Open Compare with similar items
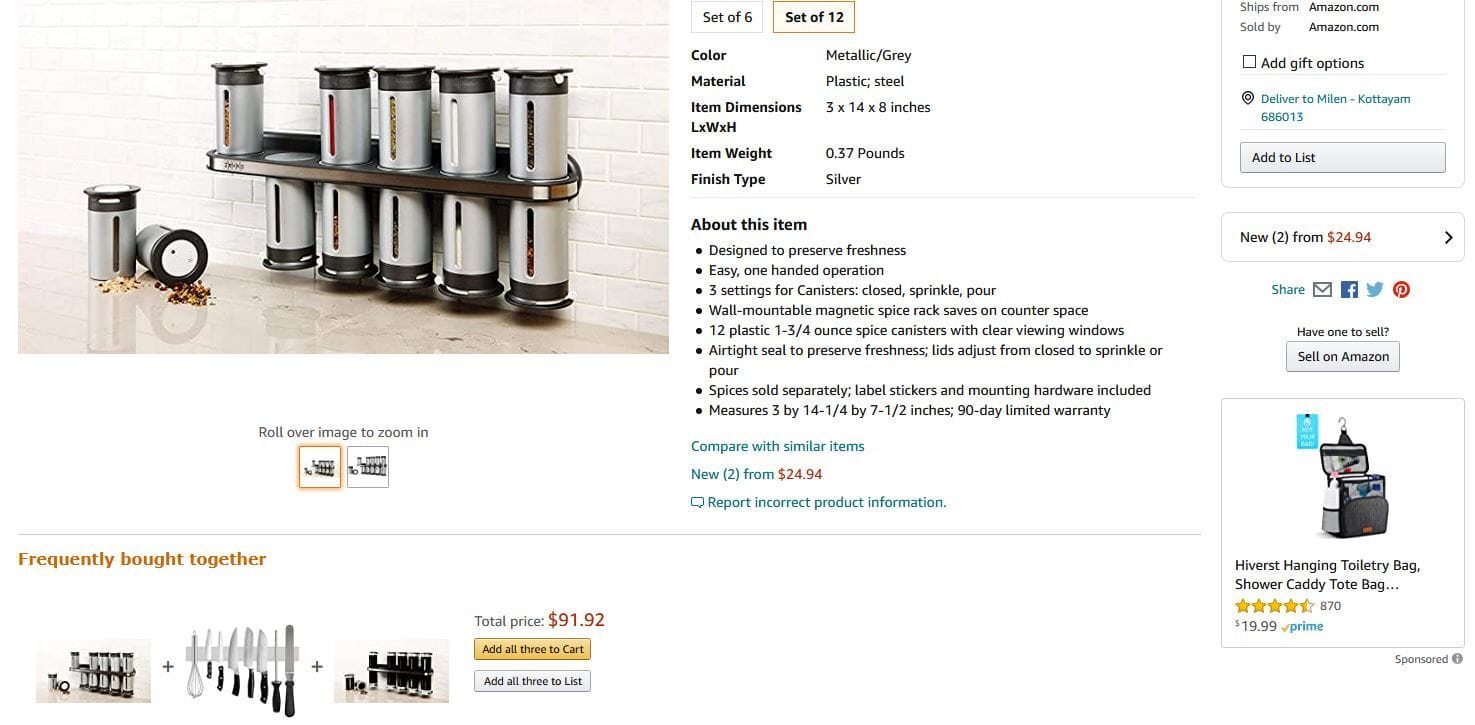The image size is (1475, 725). (777, 446)
